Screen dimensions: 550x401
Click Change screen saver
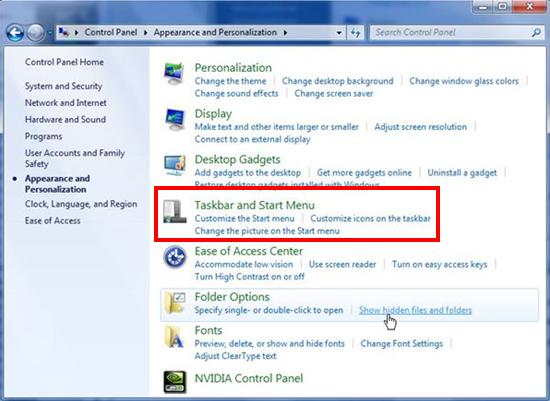pos(334,94)
